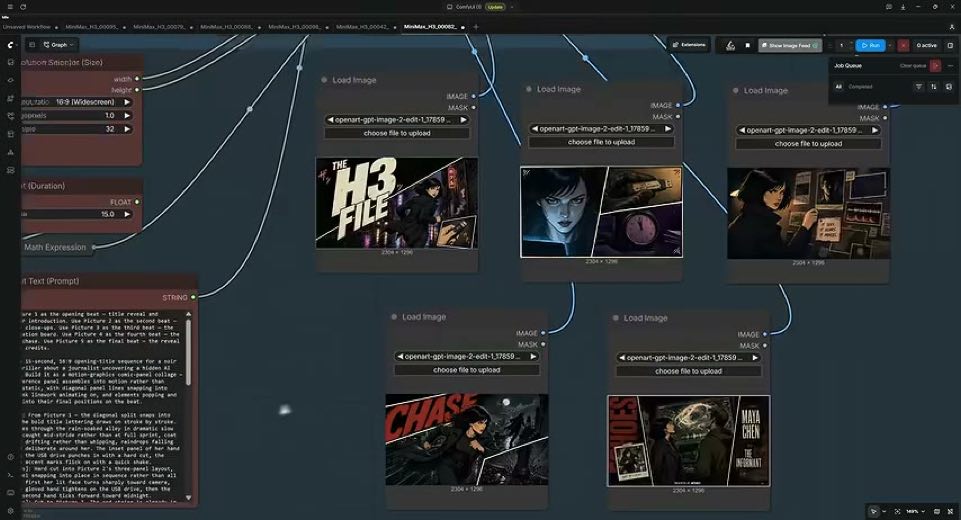Toggle the minimap icon in bottom bar
Viewport: 961px width, 520px height.
936,511
